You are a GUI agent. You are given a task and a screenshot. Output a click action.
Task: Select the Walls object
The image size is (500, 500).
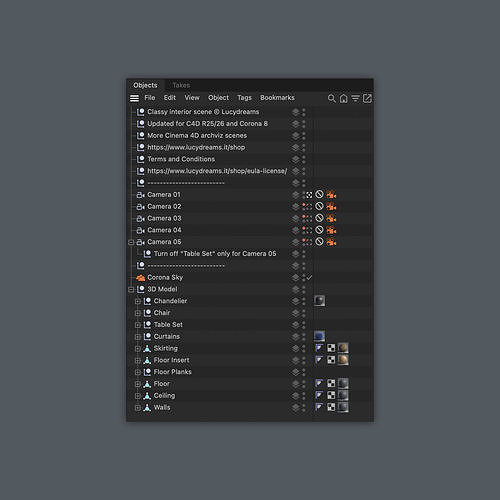[x=162, y=407]
